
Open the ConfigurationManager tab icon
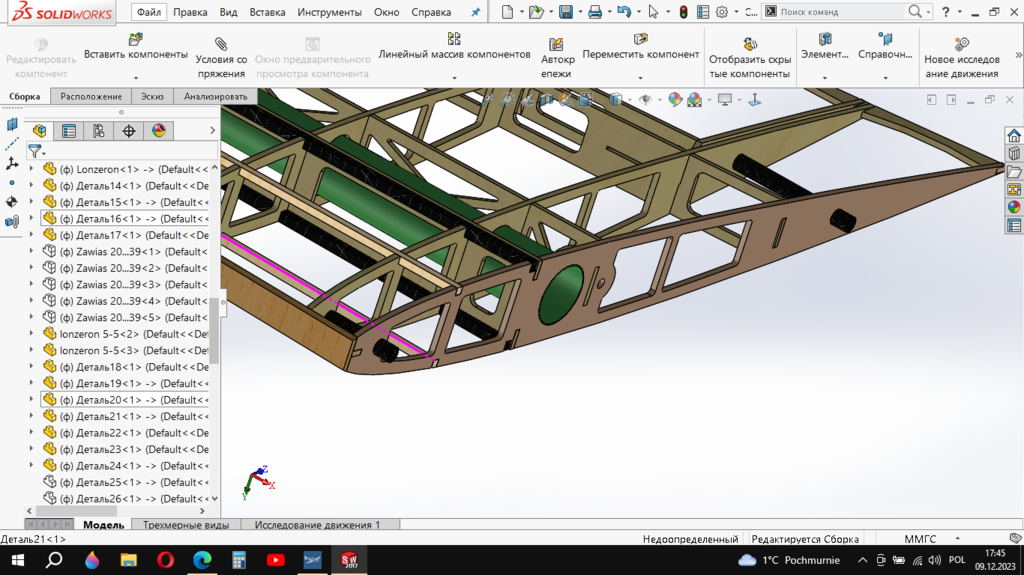pyautogui.click(x=98, y=131)
